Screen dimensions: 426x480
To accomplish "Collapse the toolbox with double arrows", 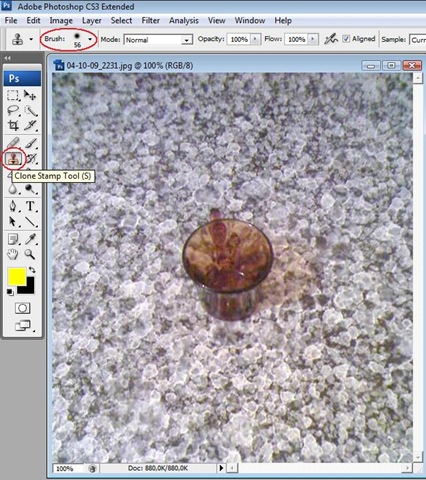I will [7, 58].
